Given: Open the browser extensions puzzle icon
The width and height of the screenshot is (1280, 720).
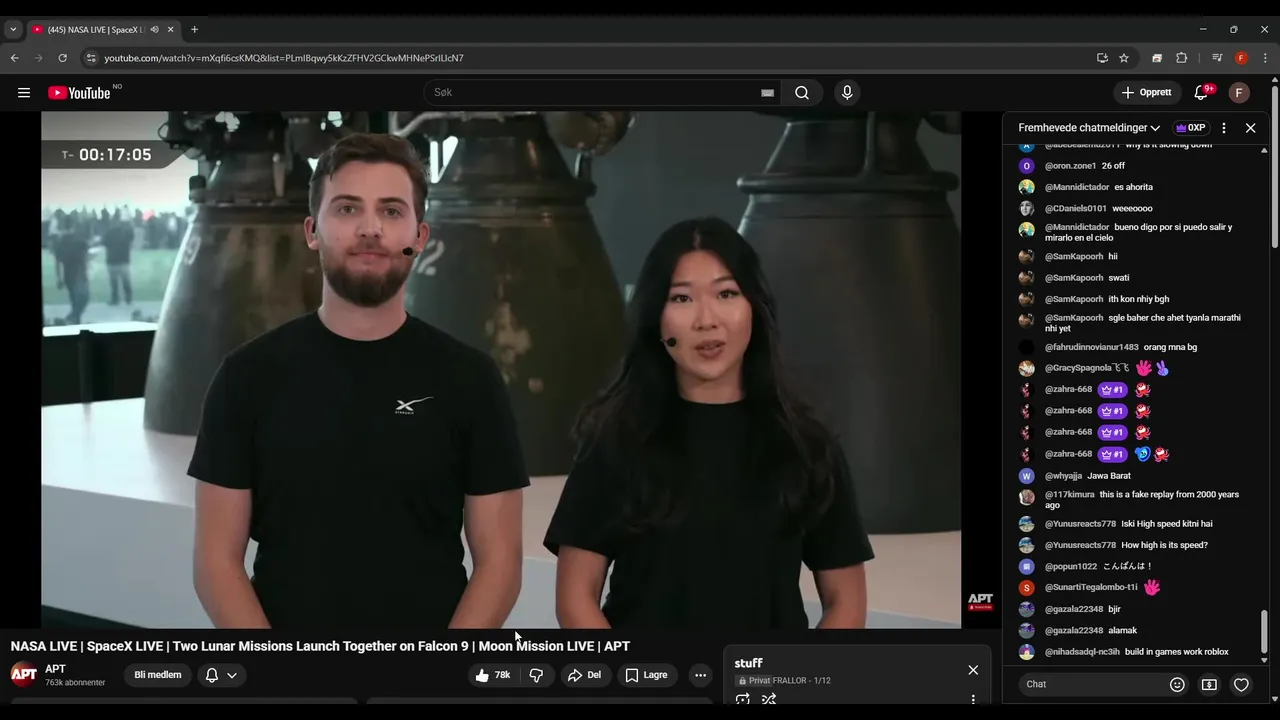Looking at the screenshot, I should 1181,58.
